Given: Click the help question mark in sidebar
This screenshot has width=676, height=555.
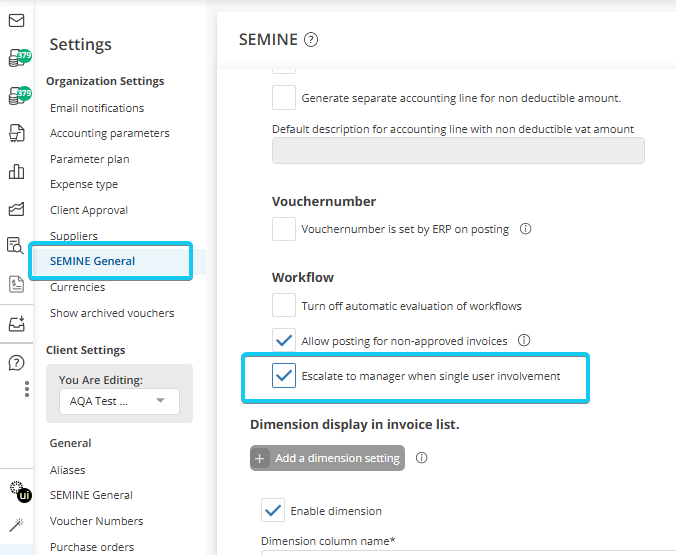Looking at the screenshot, I should pyautogui.click(x=16, y=362).
